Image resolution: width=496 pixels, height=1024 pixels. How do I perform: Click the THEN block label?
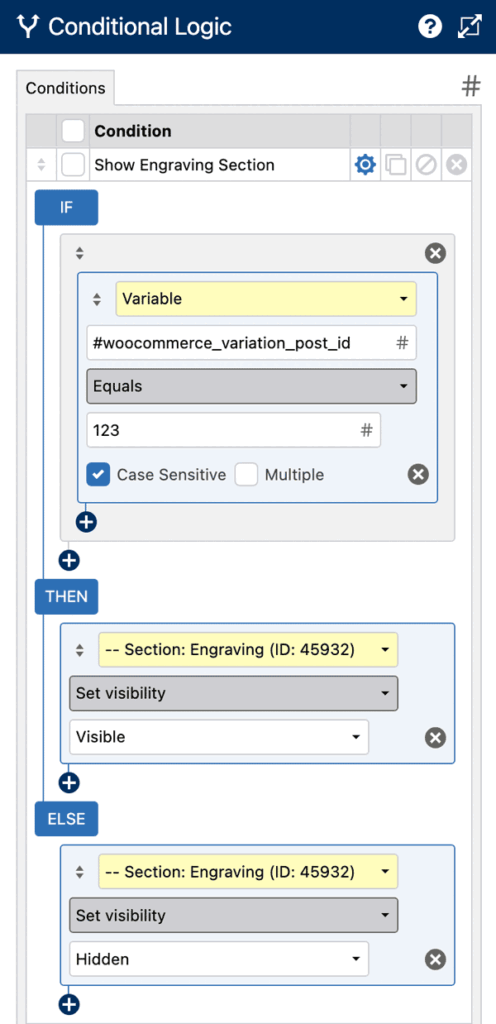(67, 596)
